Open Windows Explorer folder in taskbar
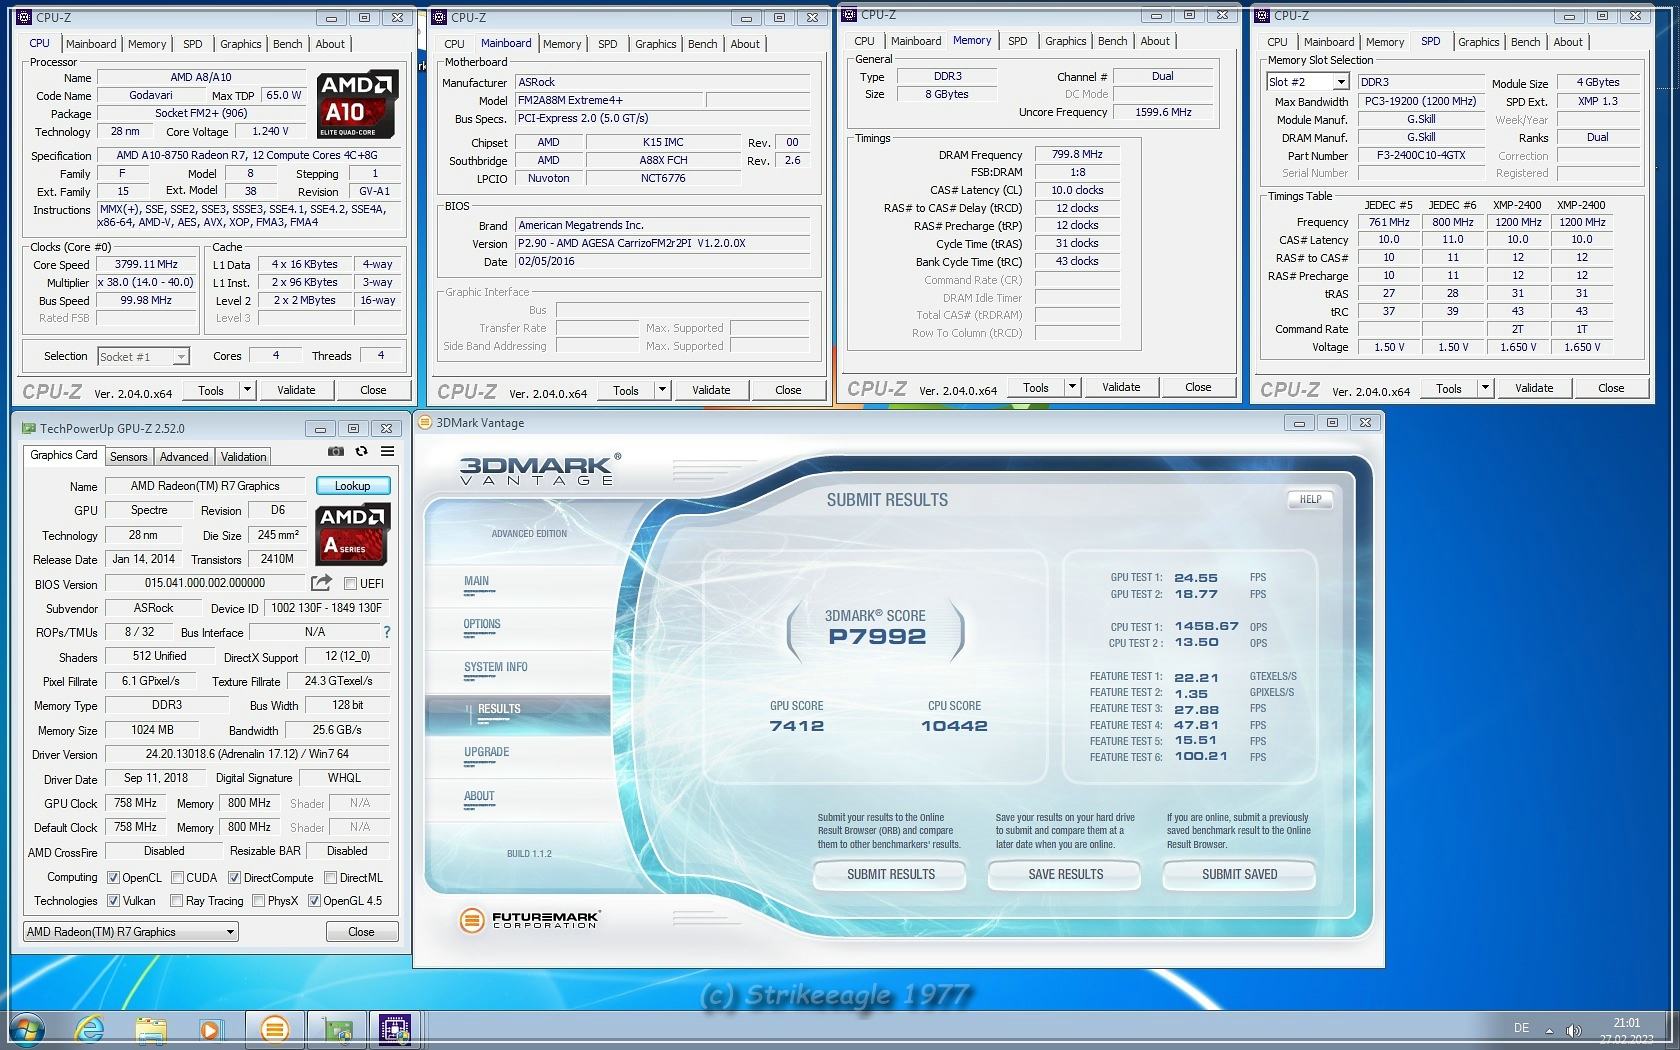The image size is (1680, 1050). (x=151, y=1029)
